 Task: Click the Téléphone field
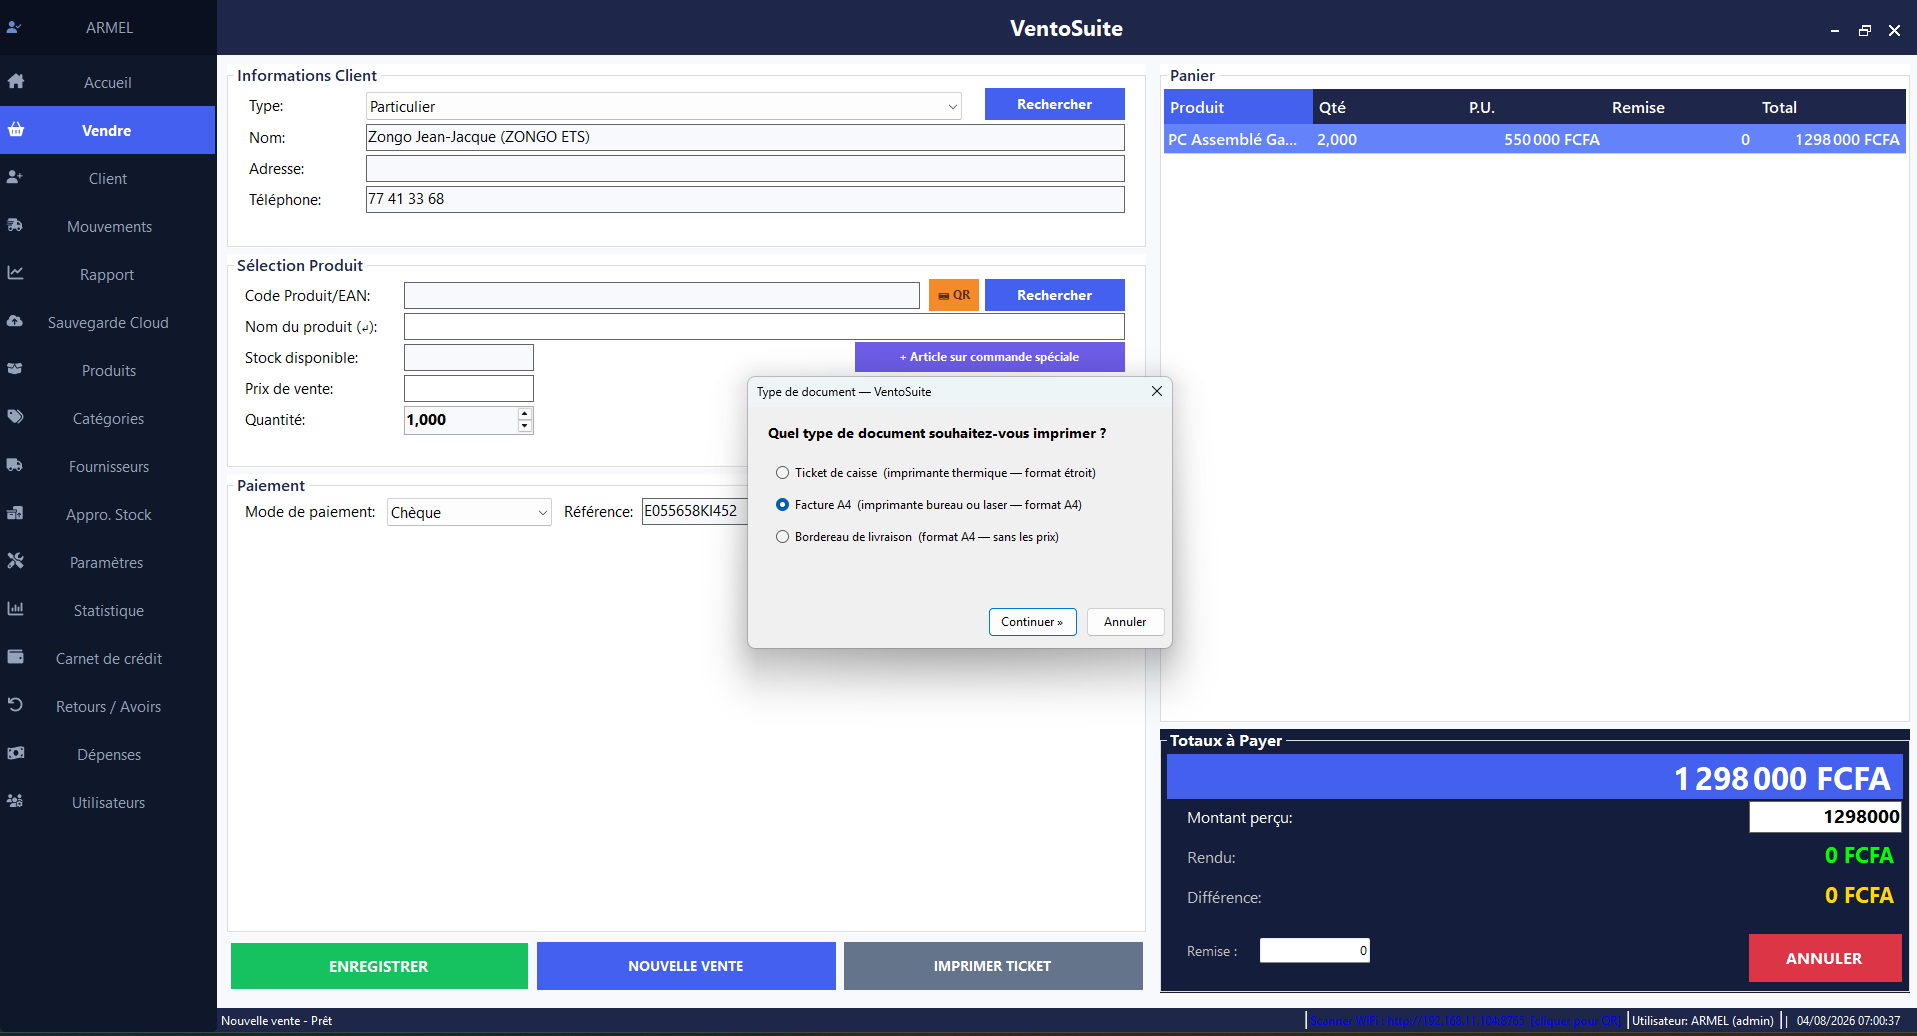745,199
